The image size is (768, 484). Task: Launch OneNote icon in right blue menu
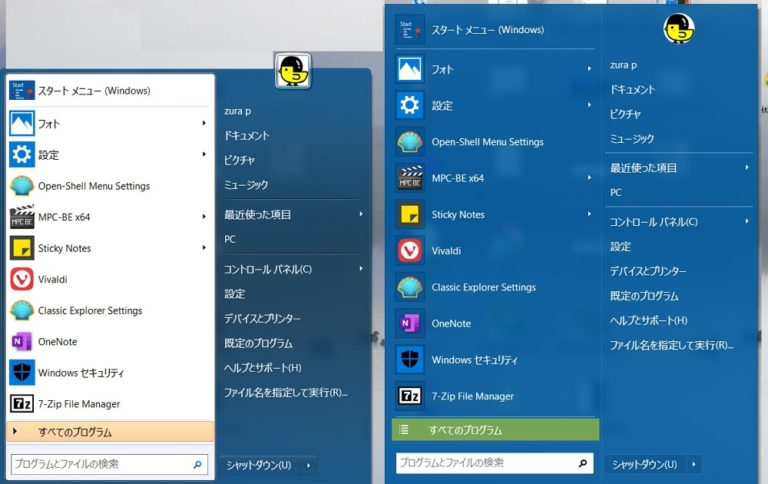click(x=409, y=323)
